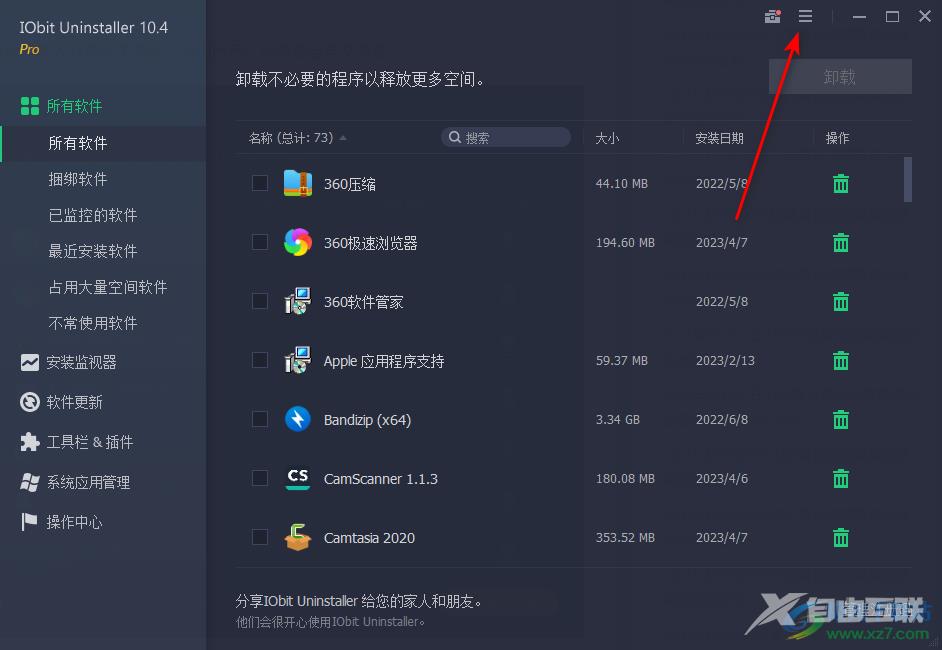Click the 卸载 button
Viewport: 942px width, 650px height.
pos(840,76)
